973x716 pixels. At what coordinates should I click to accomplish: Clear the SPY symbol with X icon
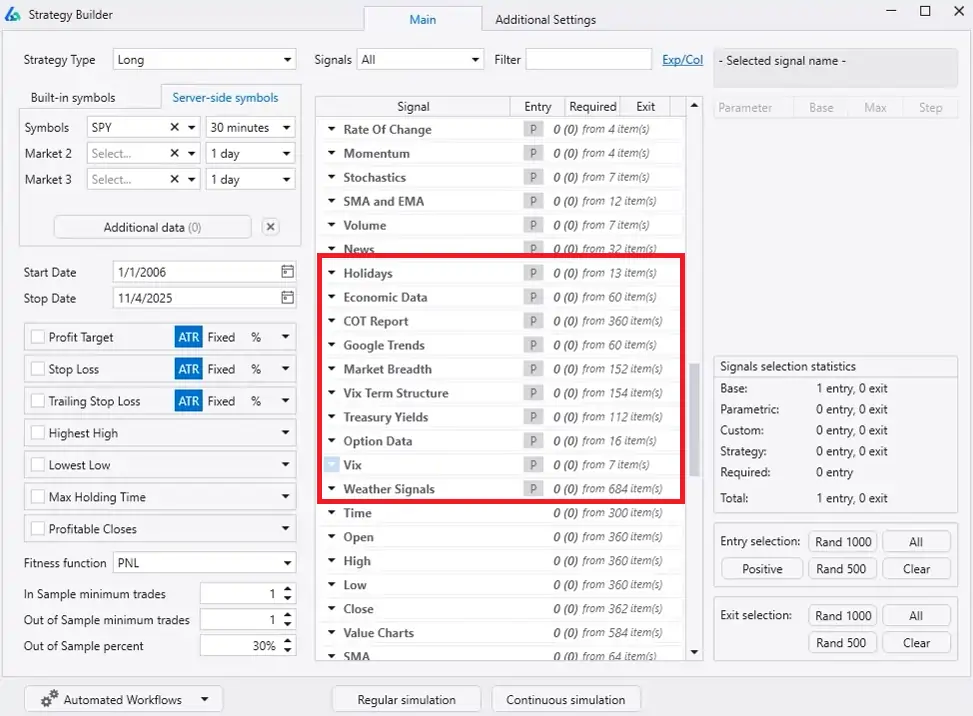tap(174, 128)
